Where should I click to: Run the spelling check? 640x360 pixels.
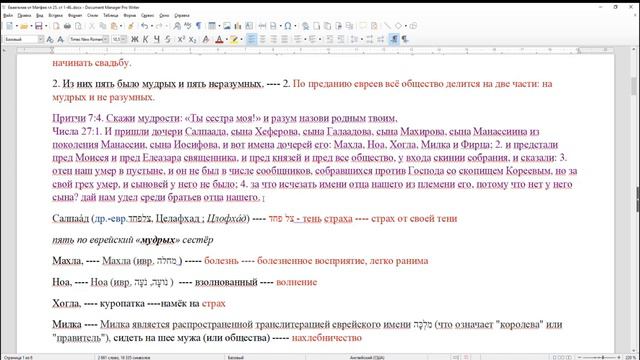(188, 26)
